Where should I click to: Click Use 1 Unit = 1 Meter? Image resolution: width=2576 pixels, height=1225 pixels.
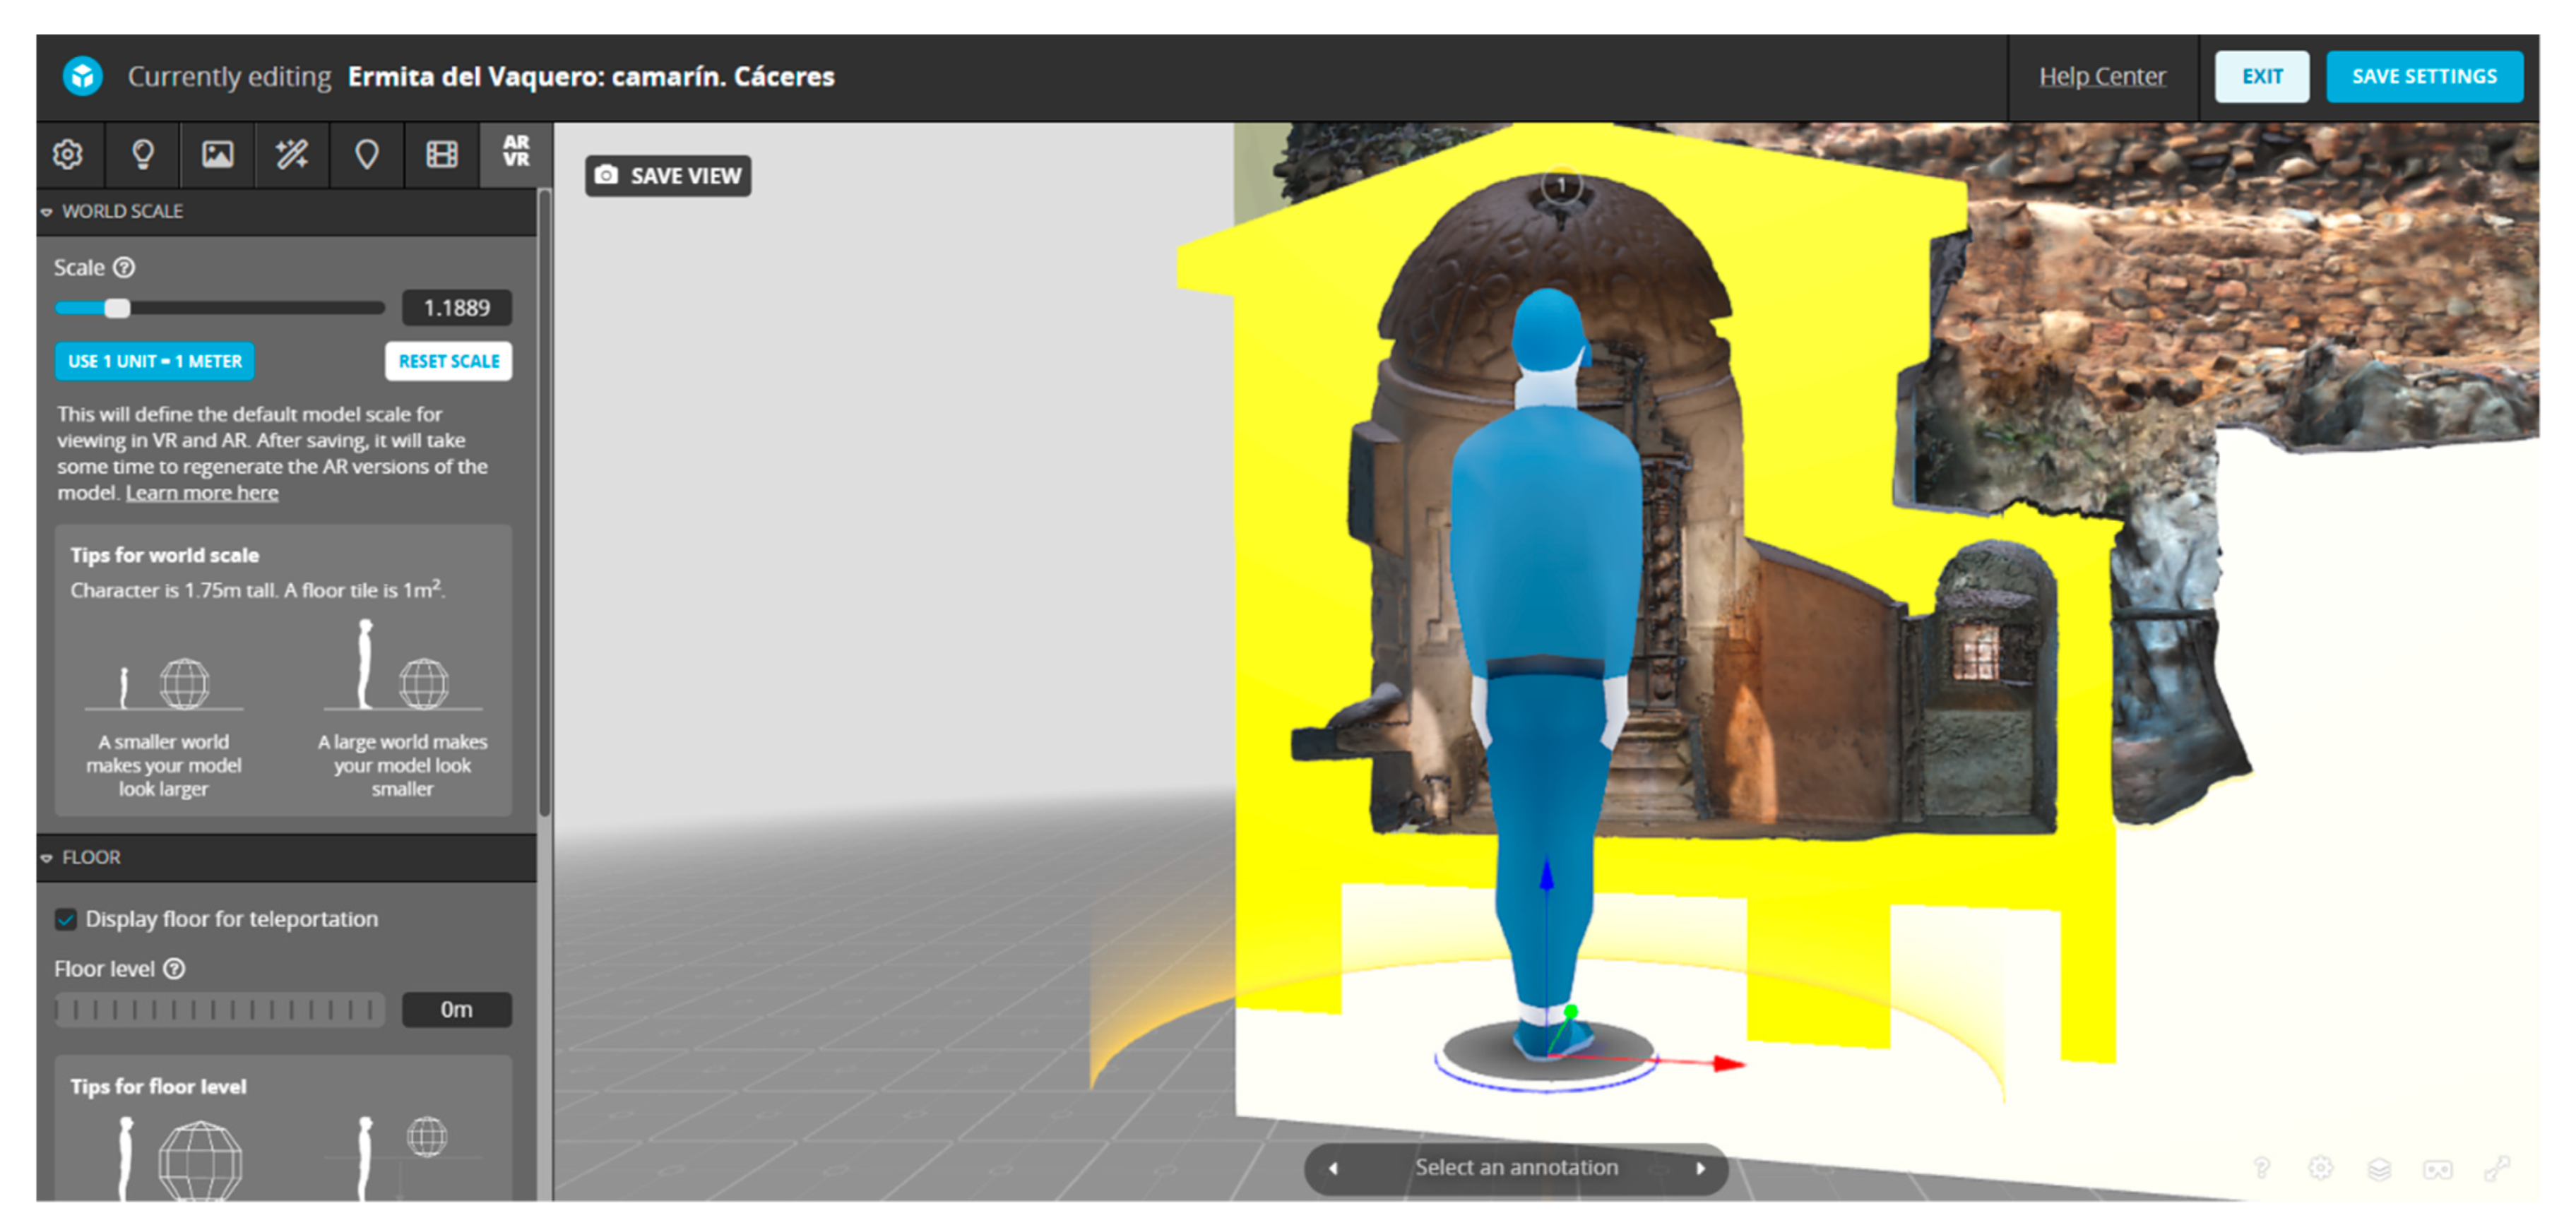(x=155, y=361)
